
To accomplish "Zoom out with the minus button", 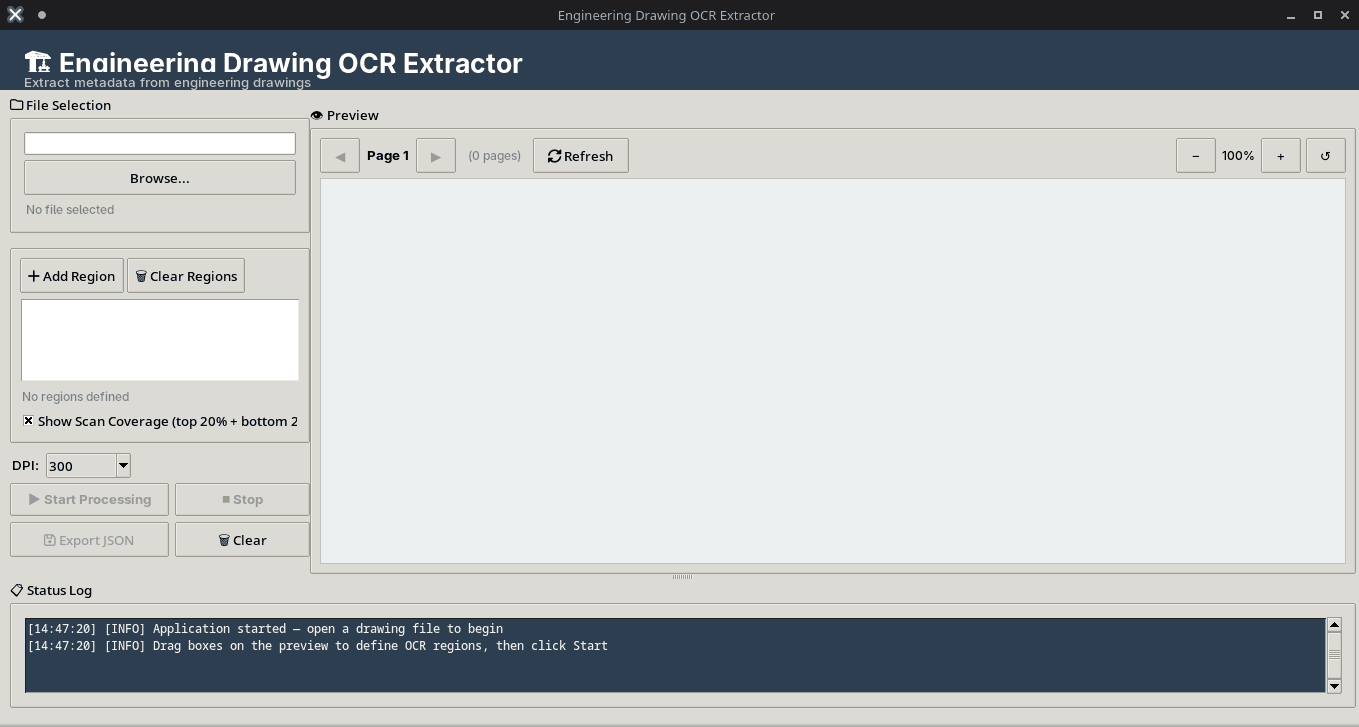I will pos(1196,156).
